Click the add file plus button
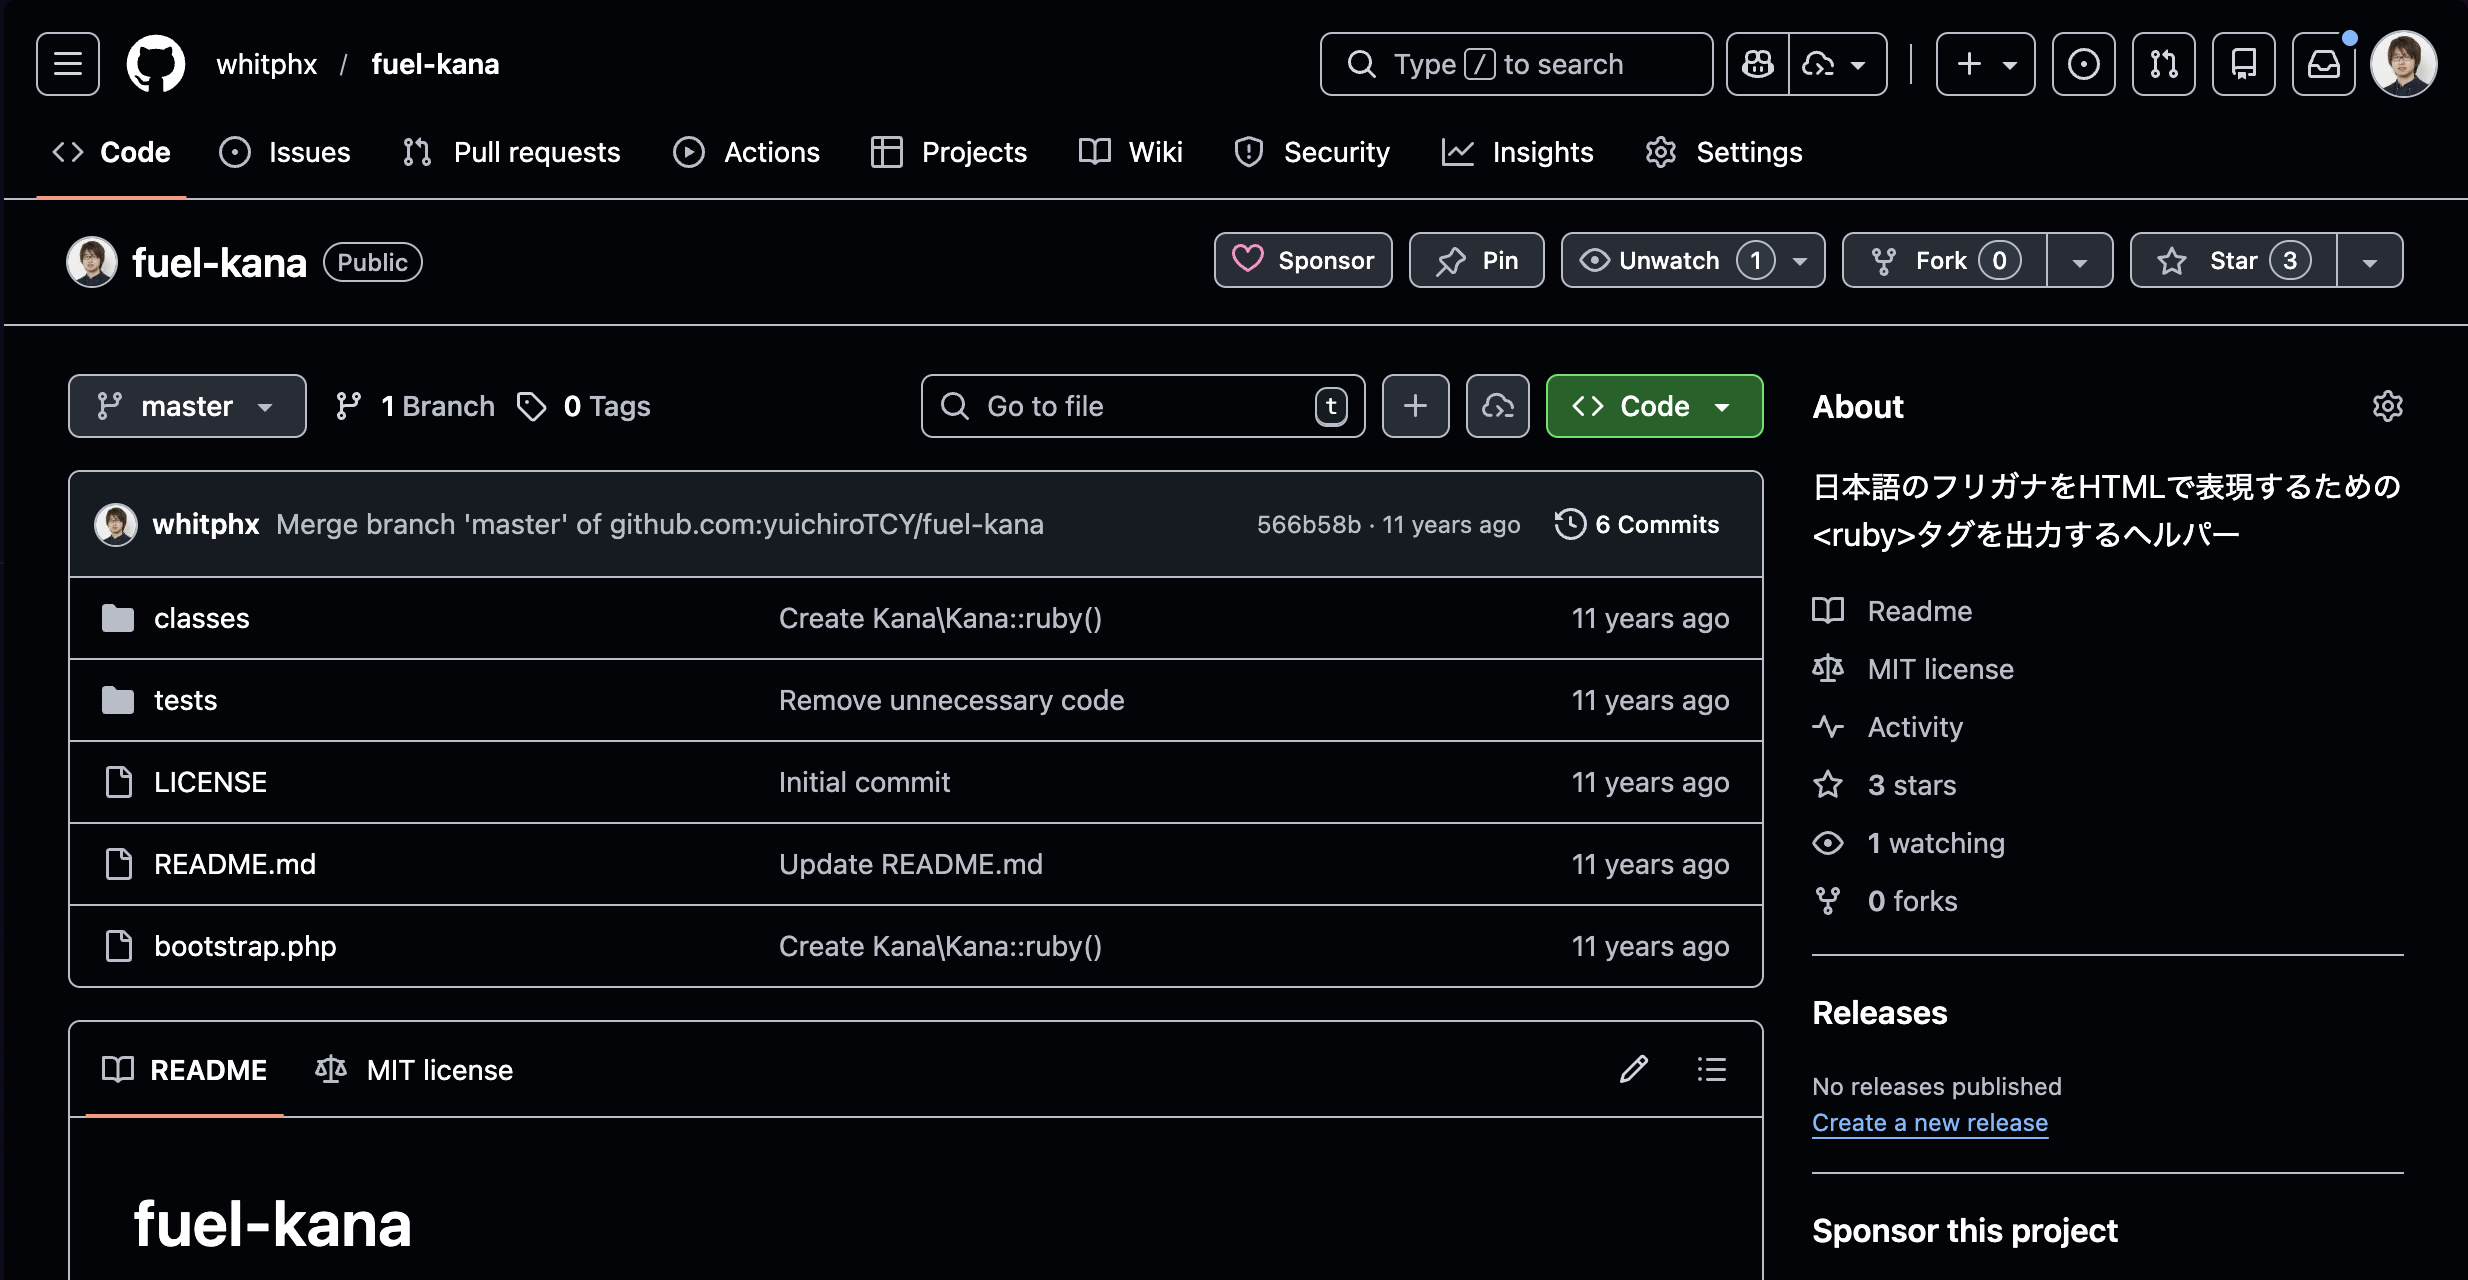Screen dimensions: 2468x1280 coord(1416,406)
